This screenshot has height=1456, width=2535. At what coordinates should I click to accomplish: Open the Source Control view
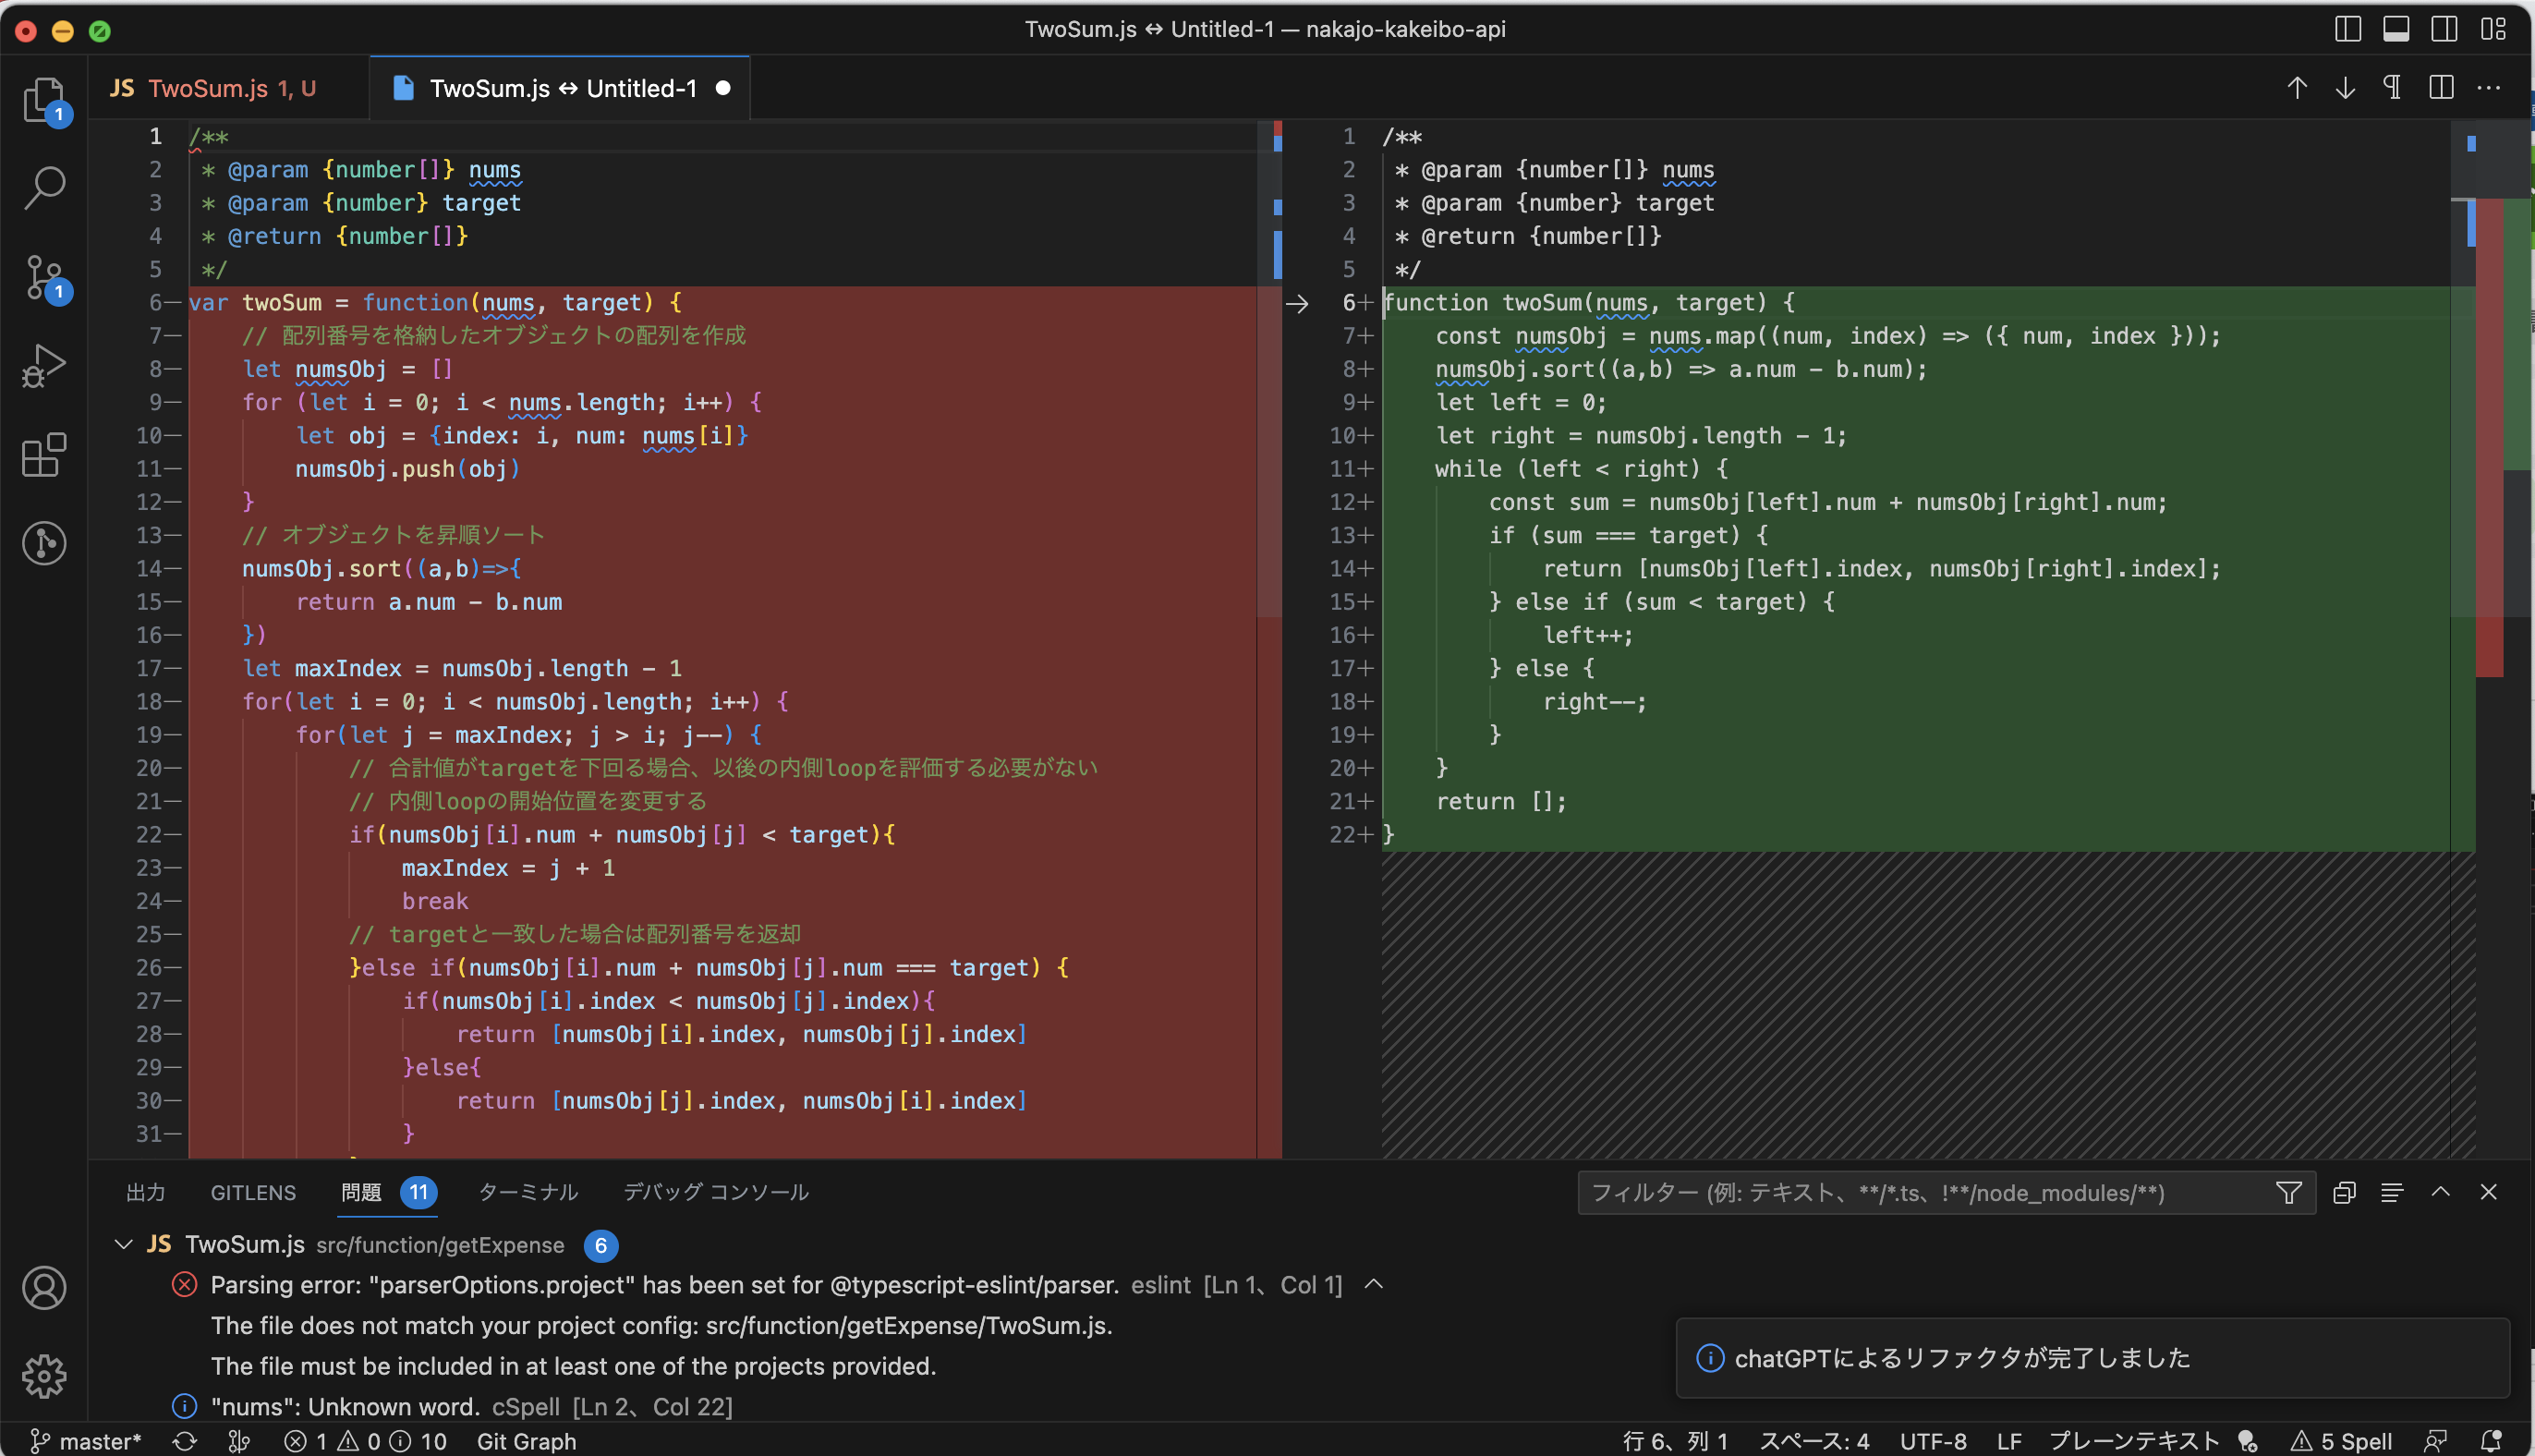tap(44, 277)
